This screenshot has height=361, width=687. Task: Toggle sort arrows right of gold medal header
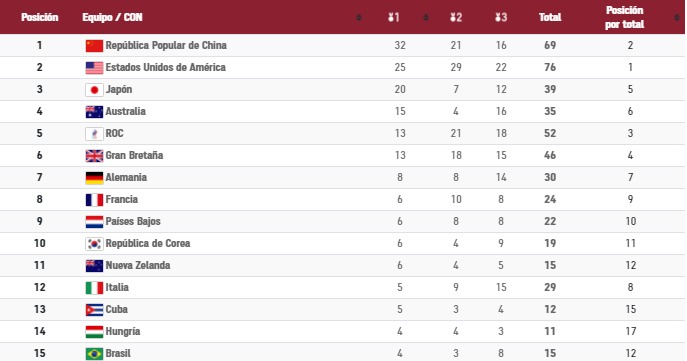pyautogui.click(x=426, y=18)
